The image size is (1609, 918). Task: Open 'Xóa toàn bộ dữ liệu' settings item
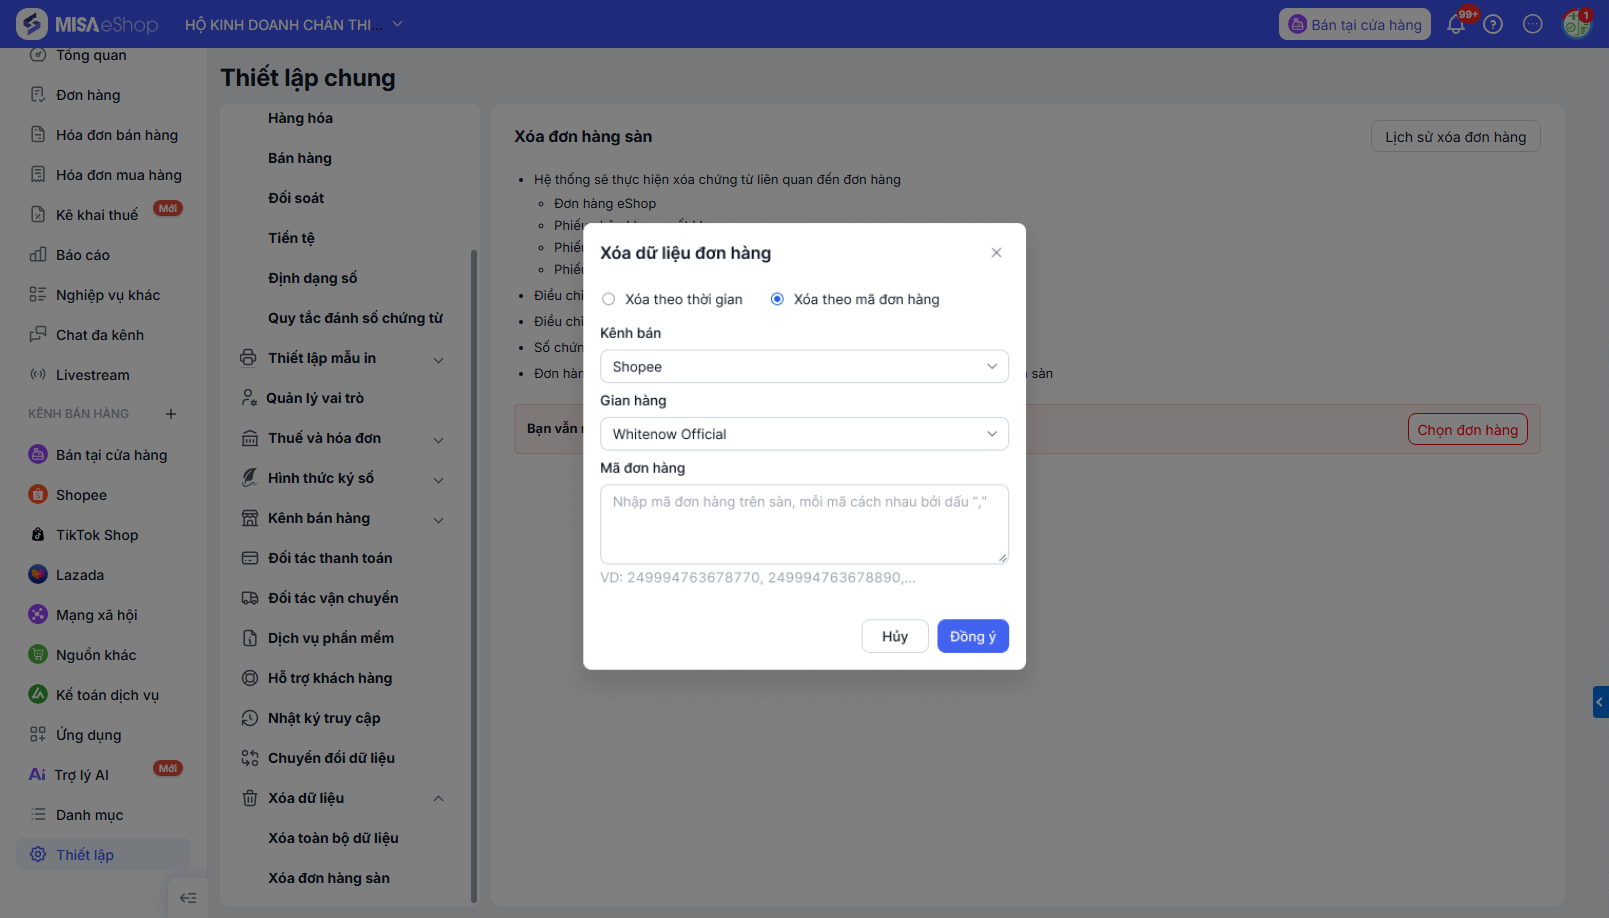[x=333, y=838]
